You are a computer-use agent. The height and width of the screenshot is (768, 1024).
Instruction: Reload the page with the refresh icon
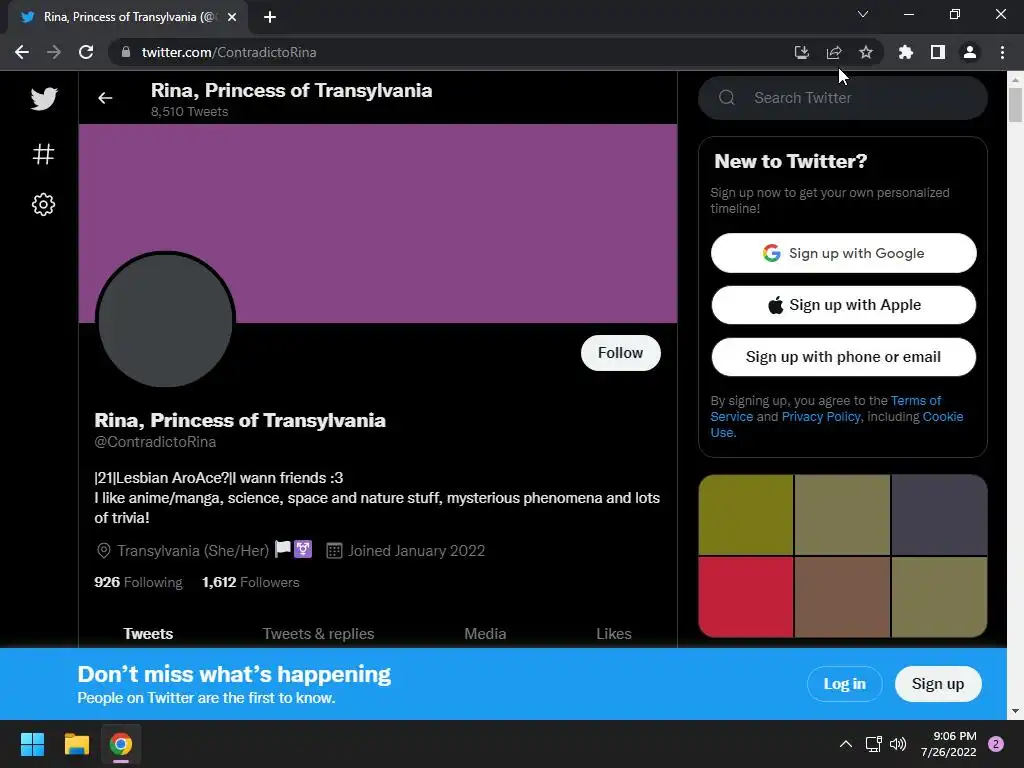point(86,52)
